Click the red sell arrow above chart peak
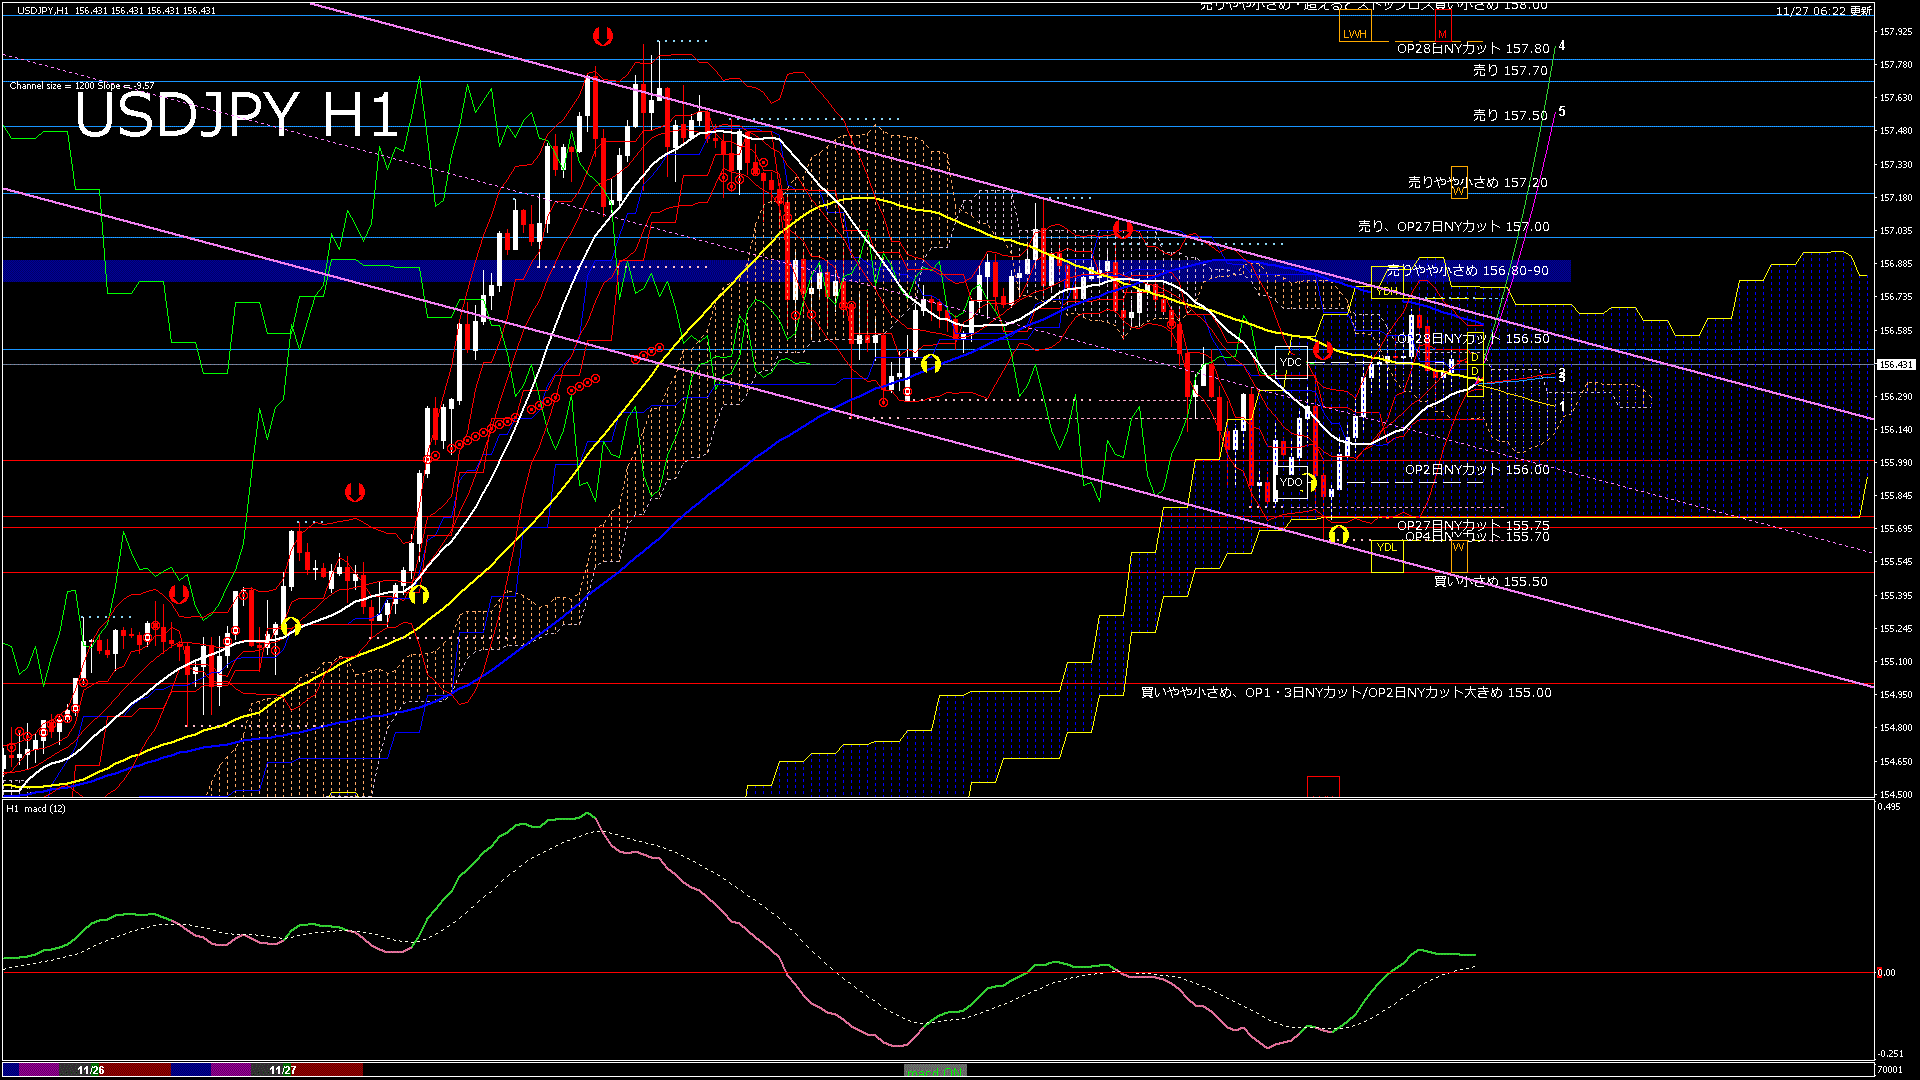This screenshot has height=1080, width=1920. coord(602,37)
